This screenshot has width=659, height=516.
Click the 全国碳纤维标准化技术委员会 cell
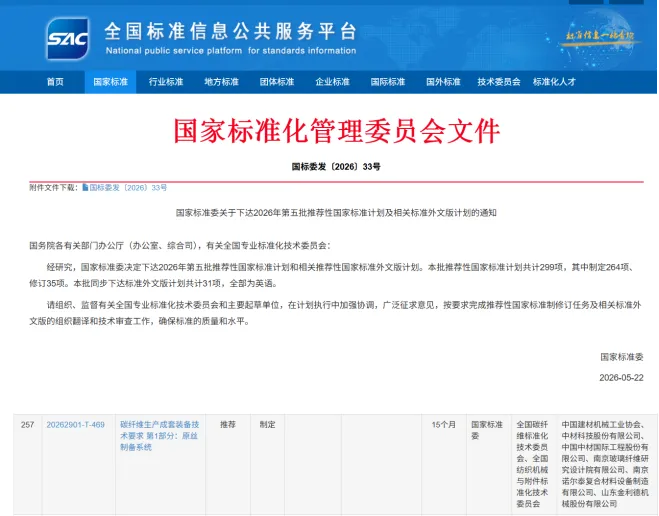click(x=532, y=464)
